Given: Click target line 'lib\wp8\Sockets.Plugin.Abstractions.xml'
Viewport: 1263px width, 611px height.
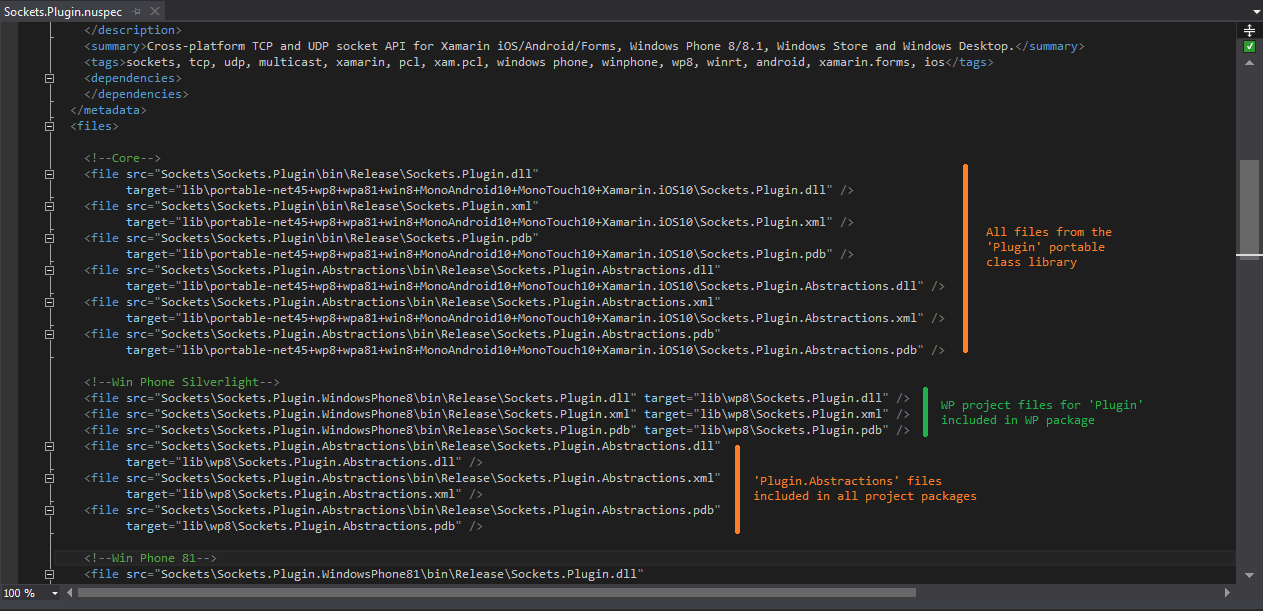Looking at the screenshot, I should pyautogui.click(x=305, y=494).
